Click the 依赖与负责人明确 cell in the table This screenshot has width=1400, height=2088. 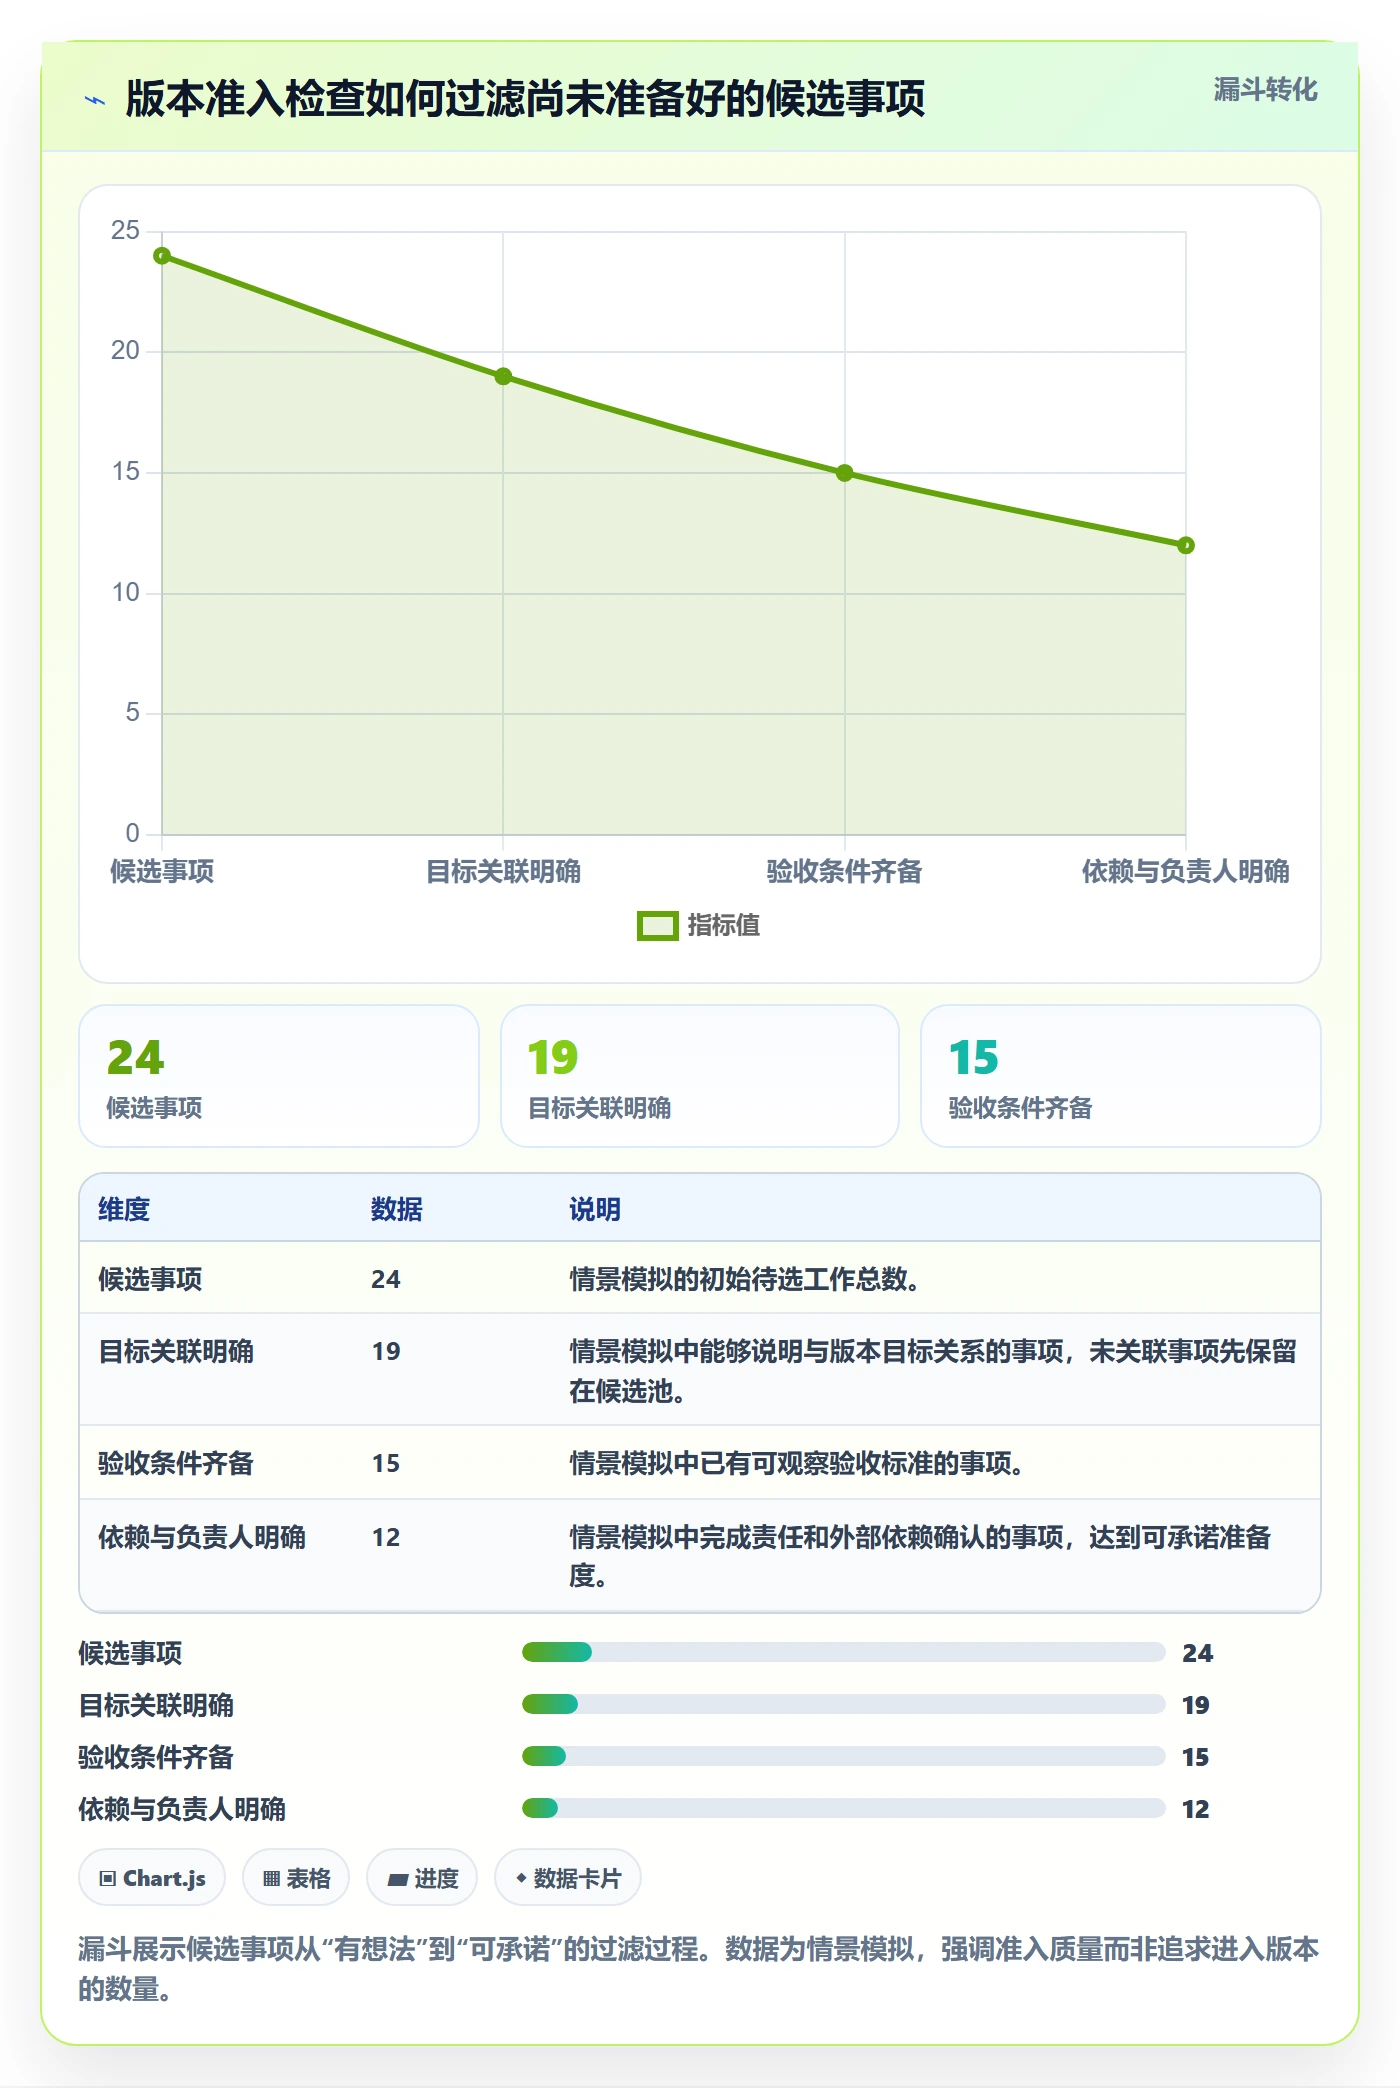click(202, 1537)
